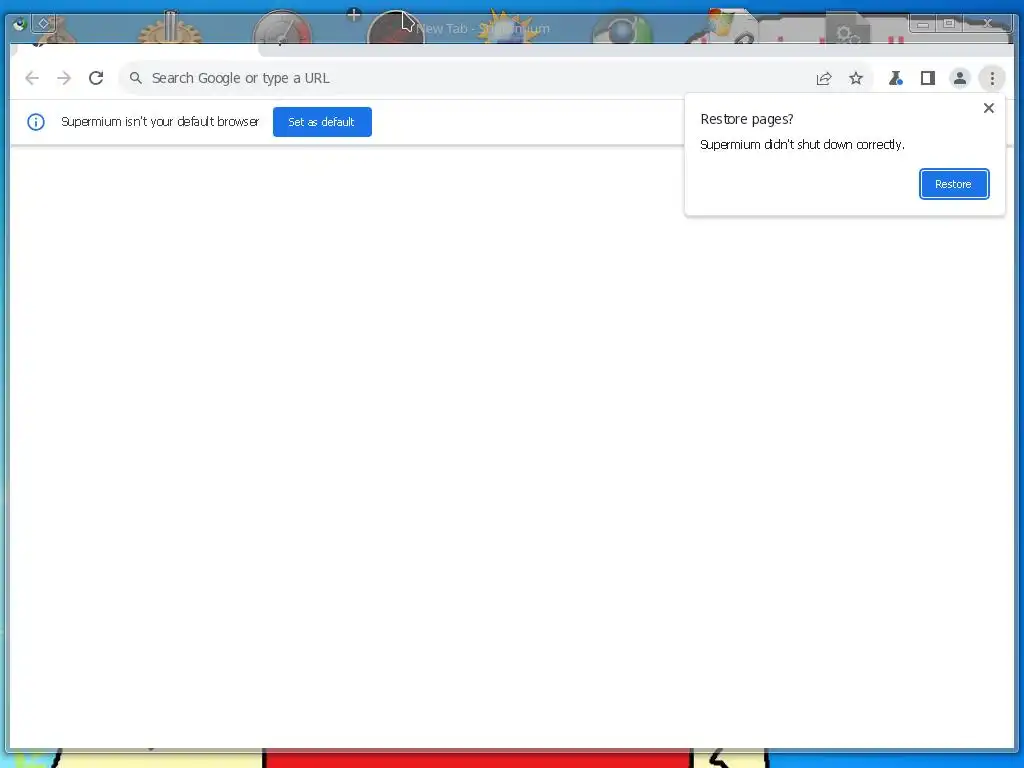1024x768 pixels.
Task: Click the share page icon in address bar
Action: tap(824, 78)
